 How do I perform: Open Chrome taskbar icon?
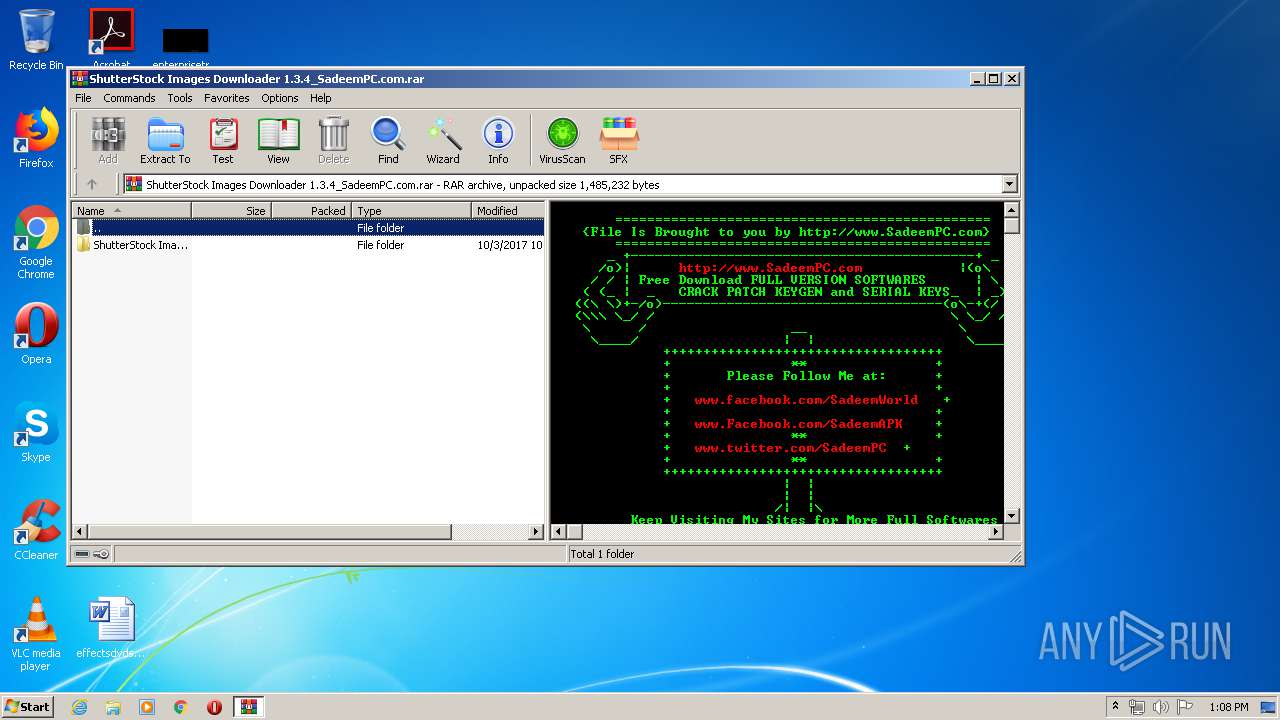[181, 707]
